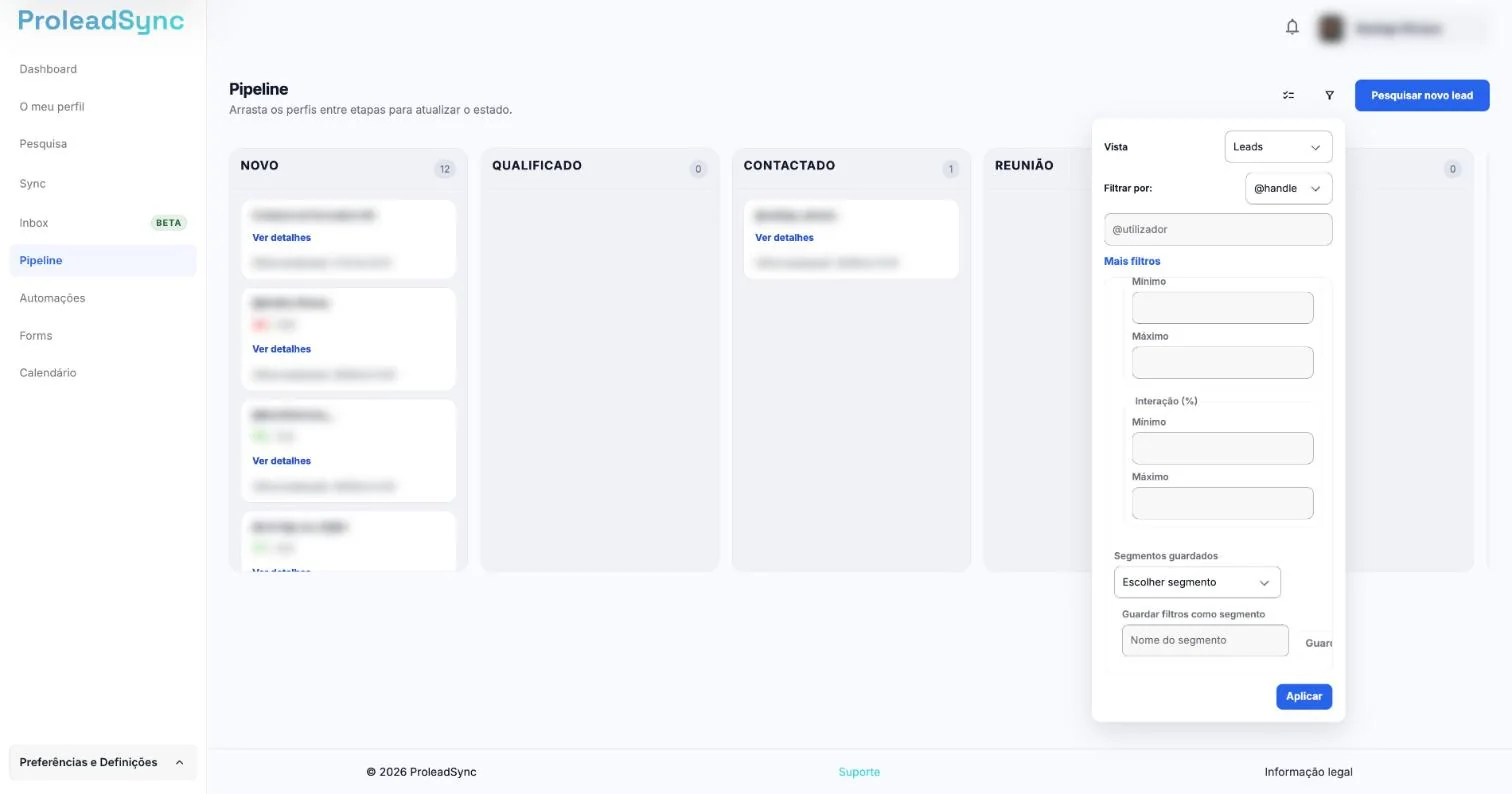Focus the @utilizador input field
The height and width of the screenshot is (794, 1512).
pyautogui.click(x=1218, y=229)
